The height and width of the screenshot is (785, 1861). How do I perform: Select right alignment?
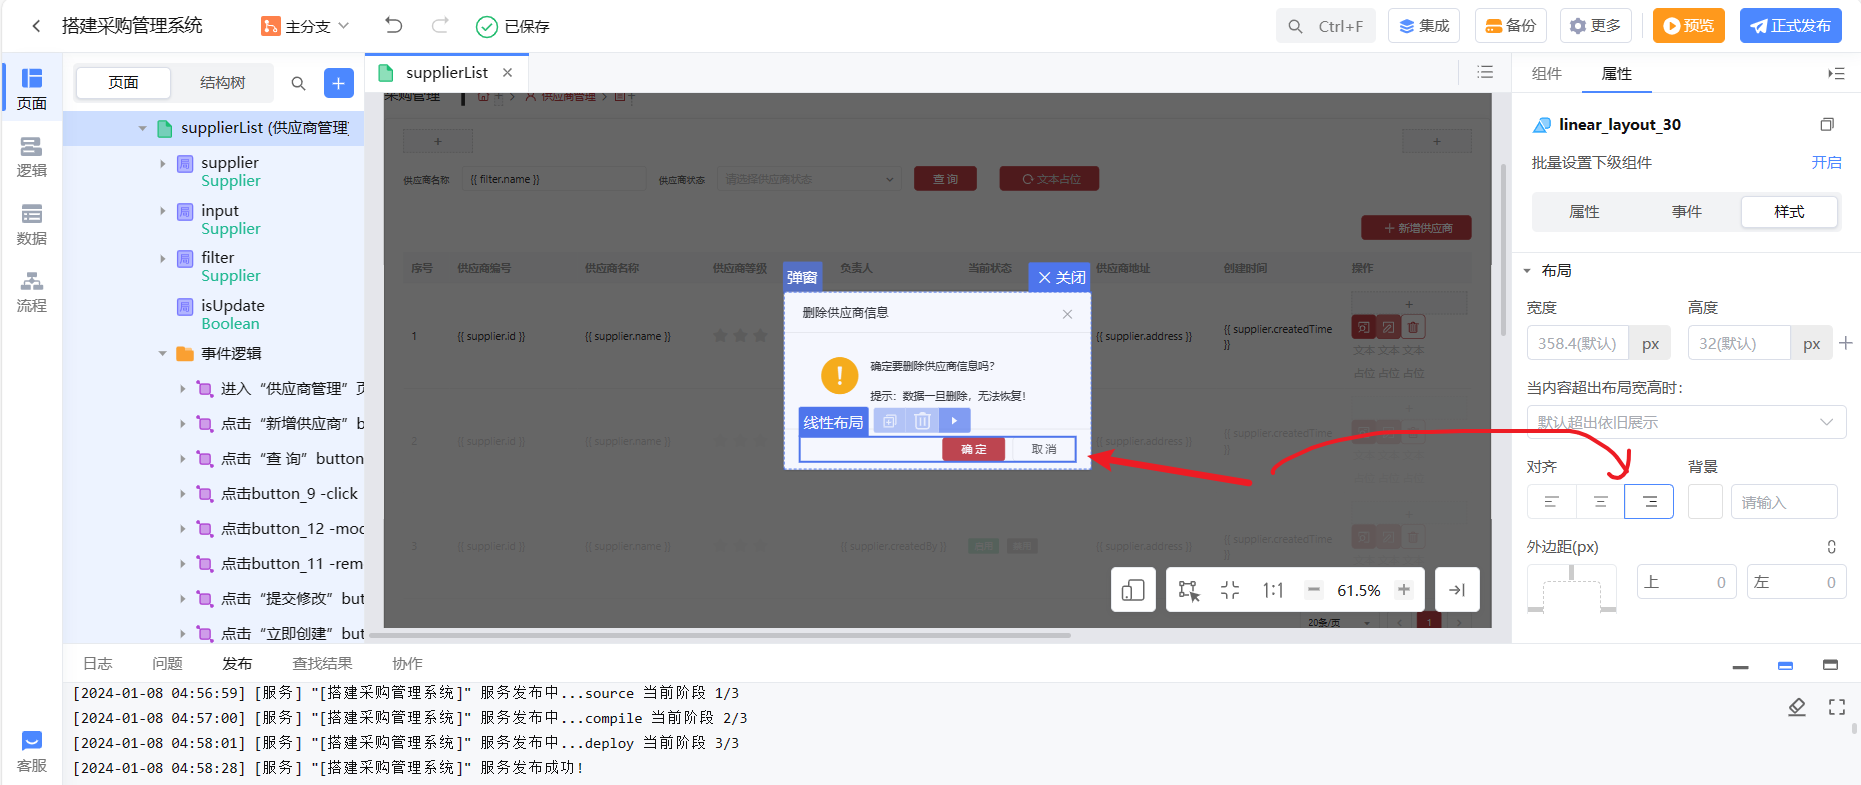(1649, 502)
